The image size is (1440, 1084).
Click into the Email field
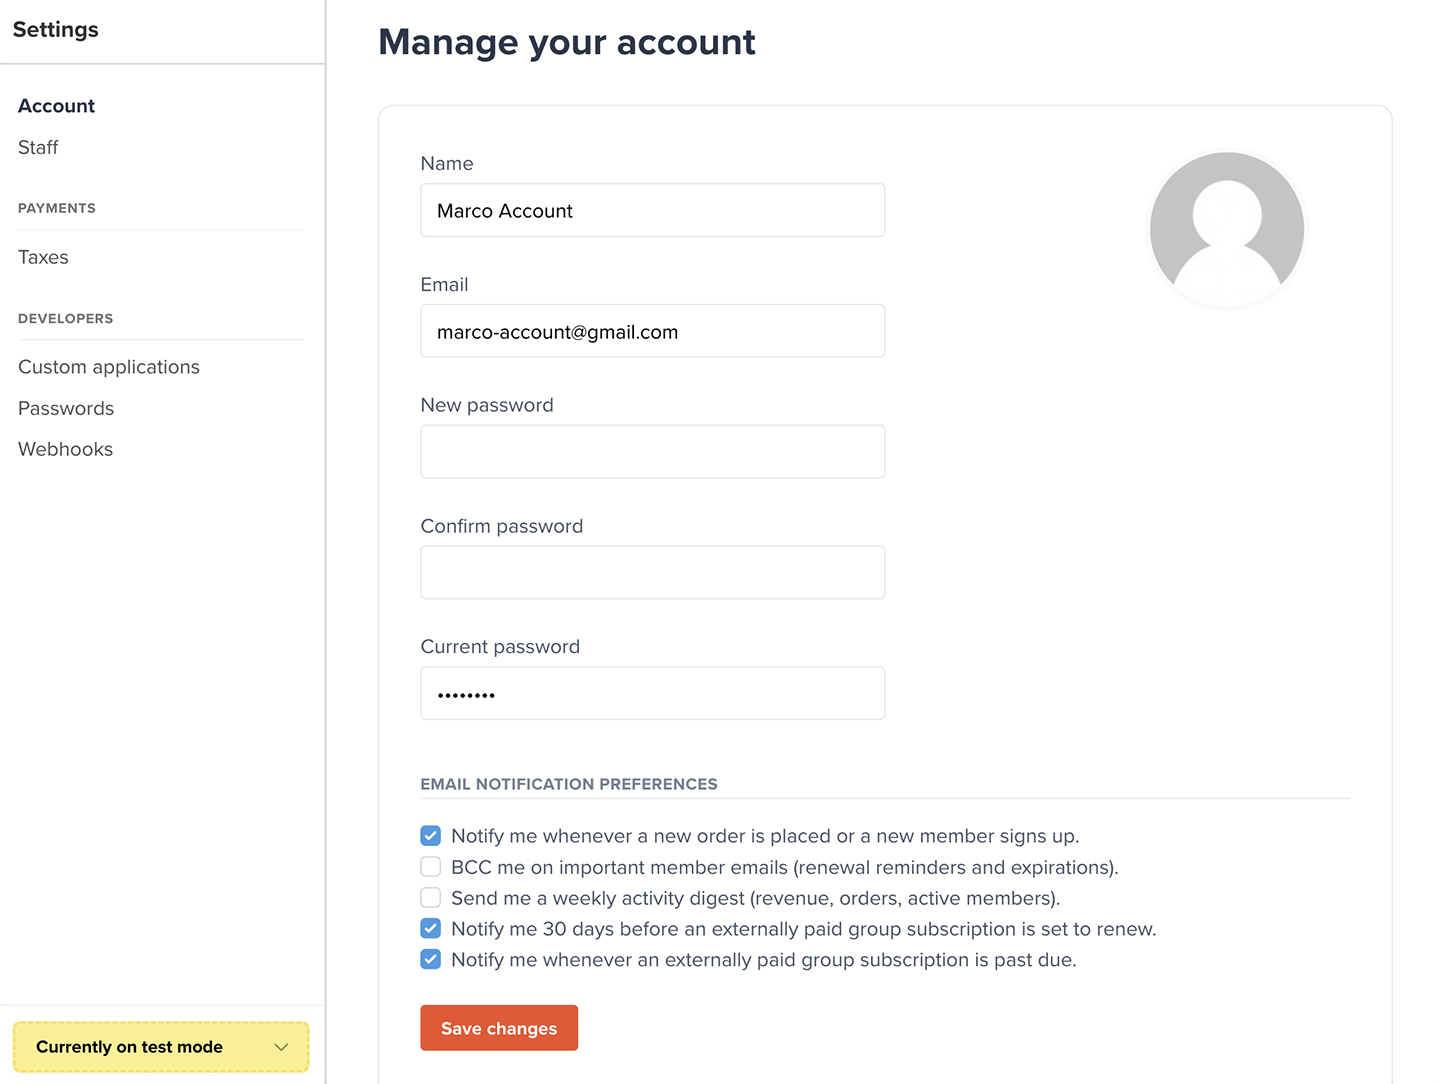click(x=653, y=331)
